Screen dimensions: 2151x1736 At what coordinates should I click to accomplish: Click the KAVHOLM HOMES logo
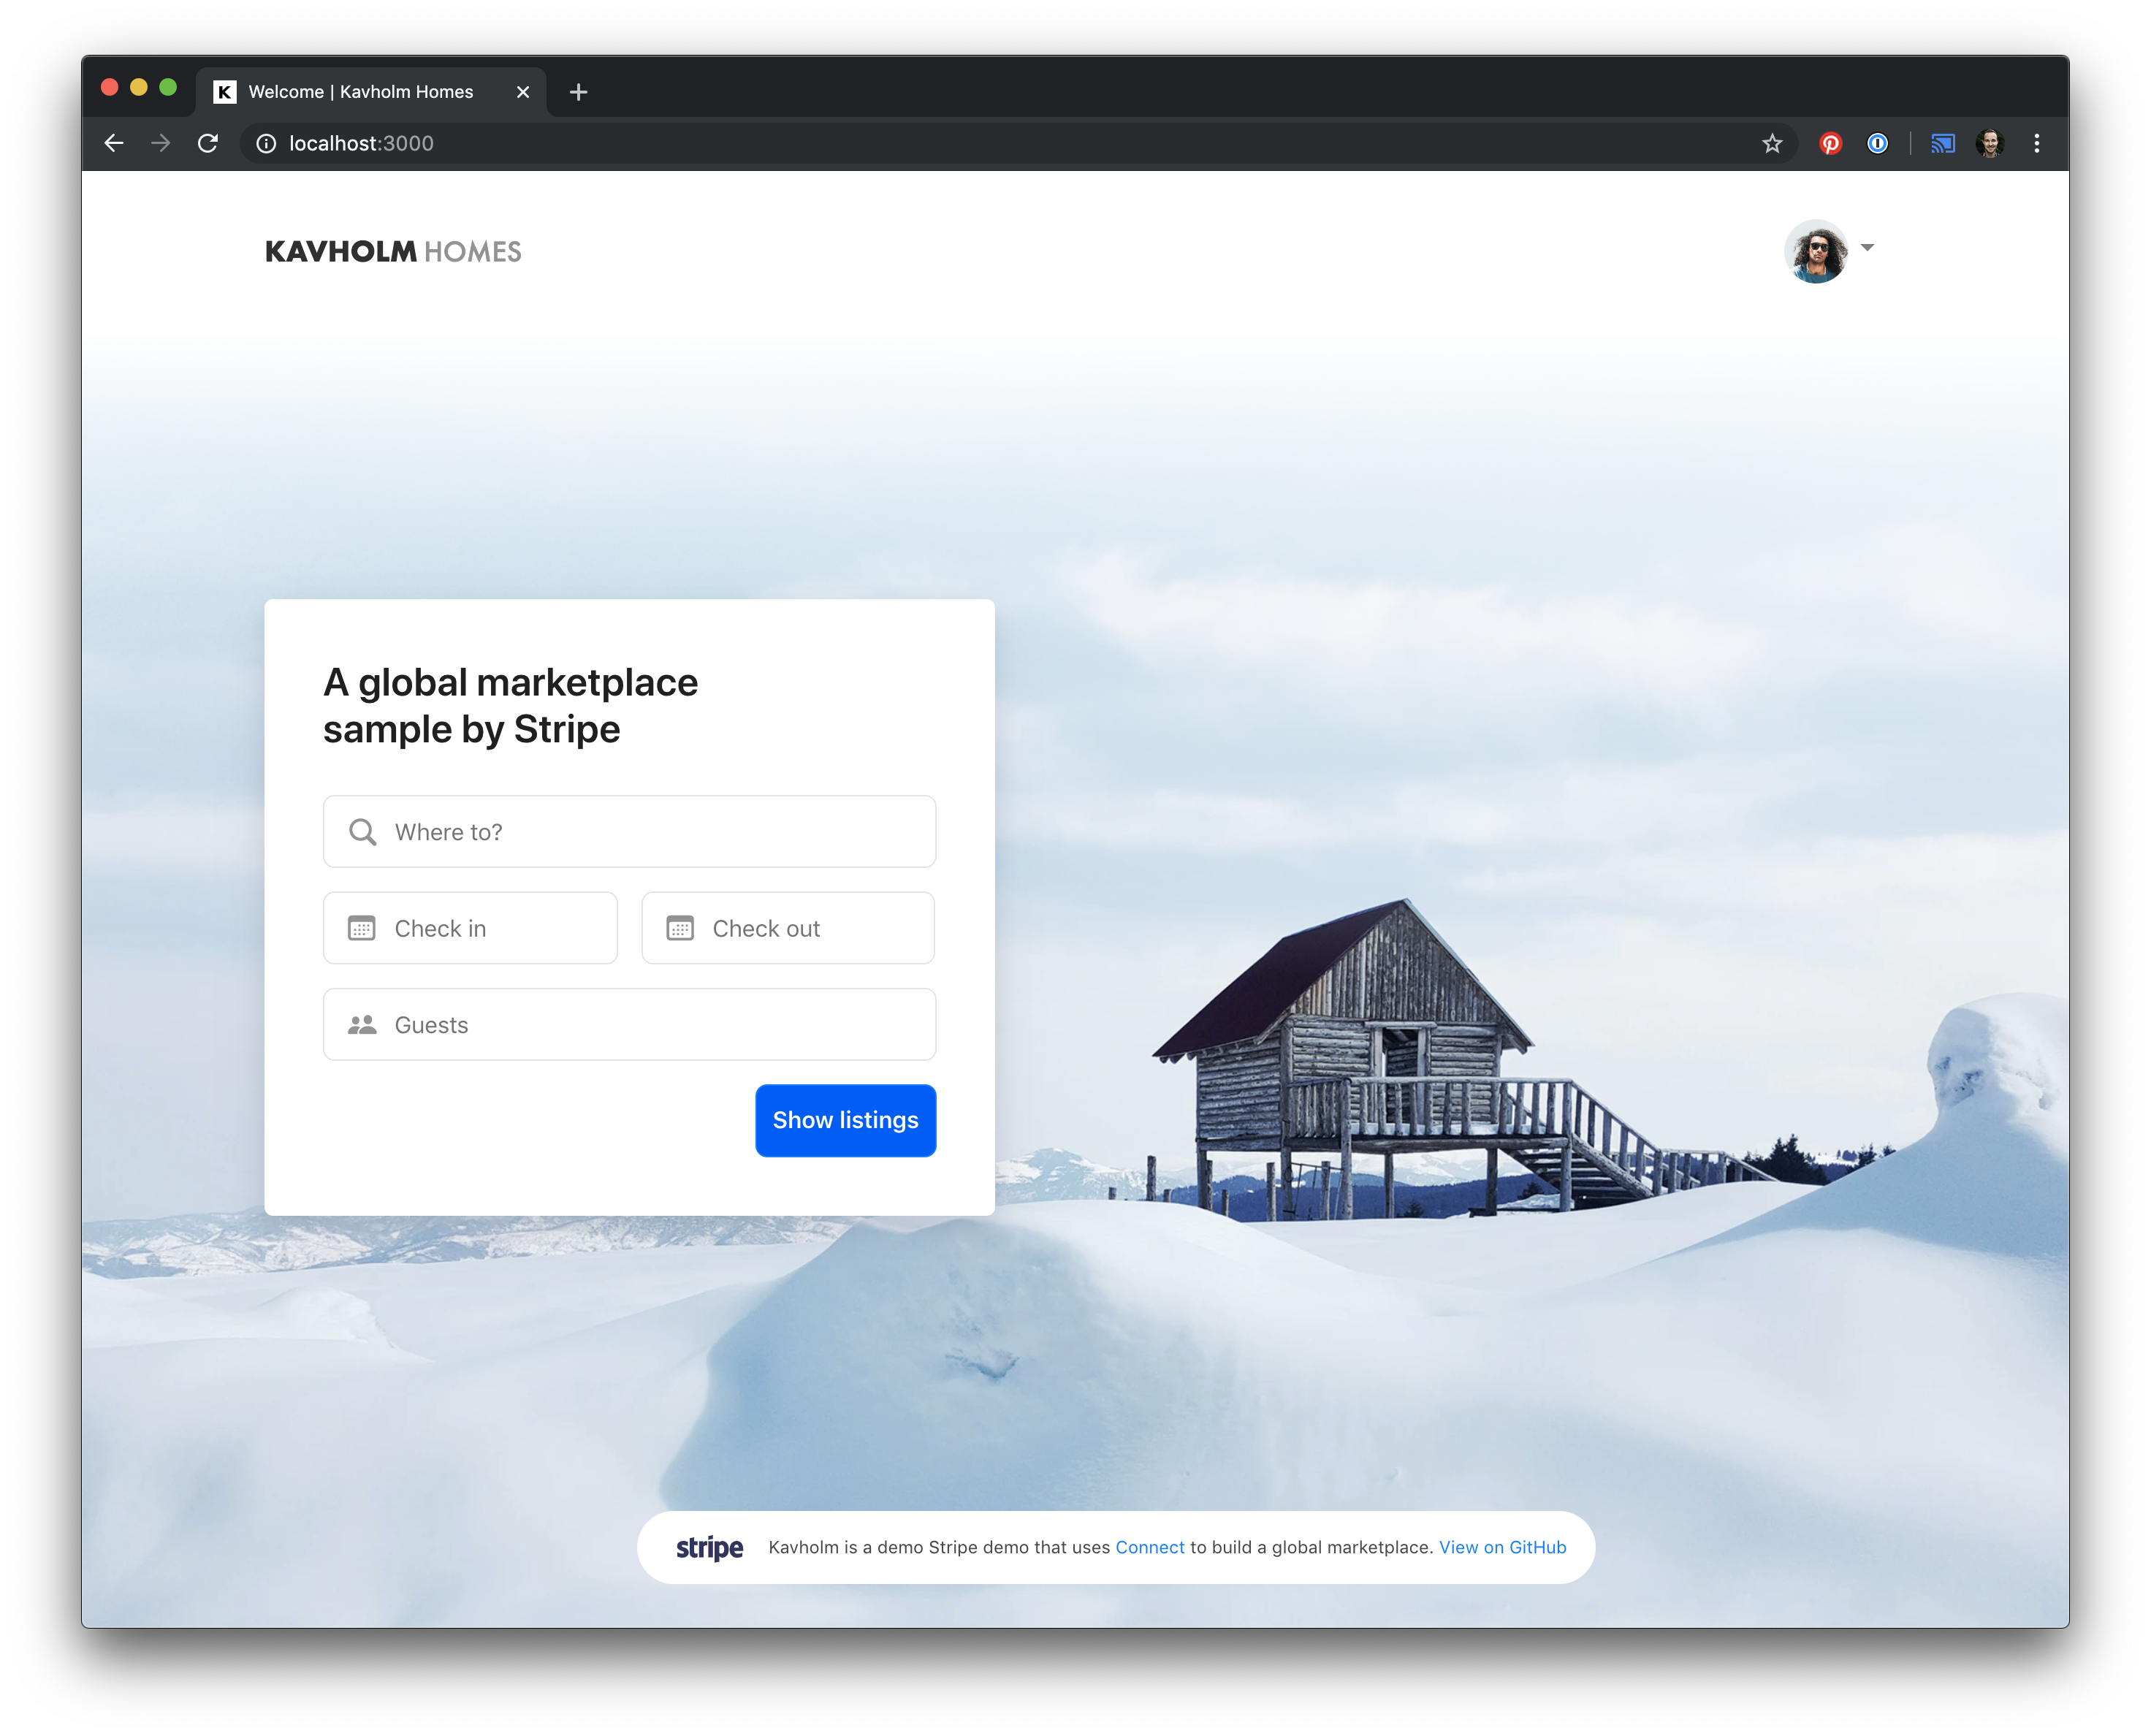click(392, 250)
